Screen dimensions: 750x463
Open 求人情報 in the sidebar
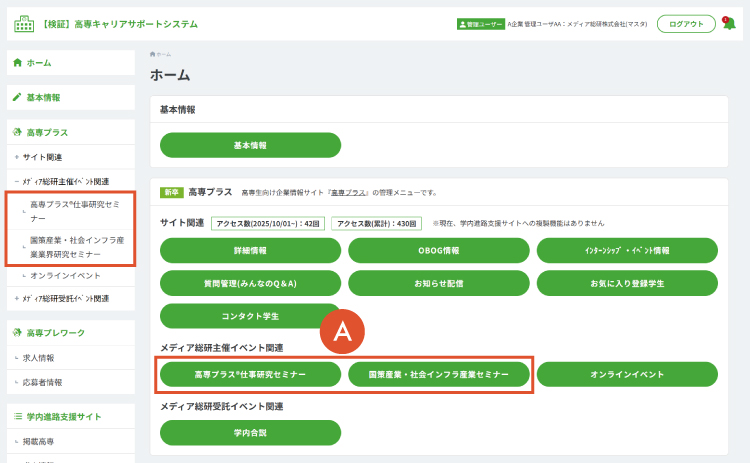40,358
